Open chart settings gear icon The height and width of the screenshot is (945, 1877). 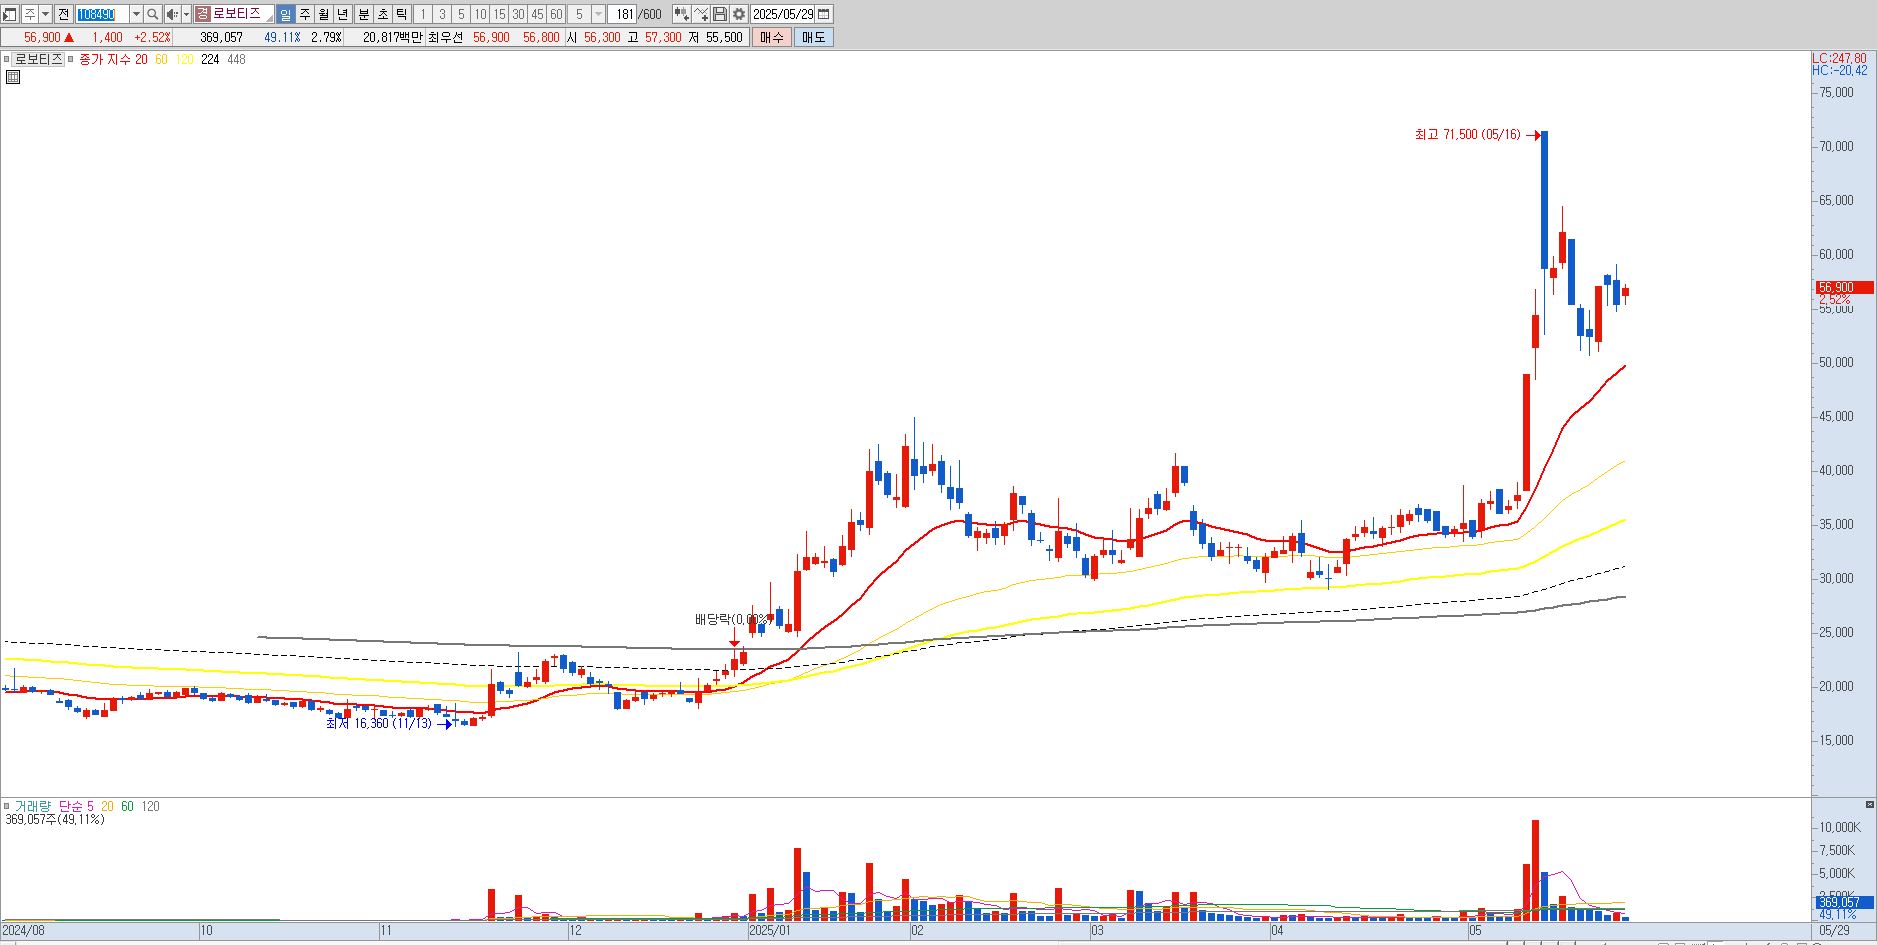pos(739,14)
